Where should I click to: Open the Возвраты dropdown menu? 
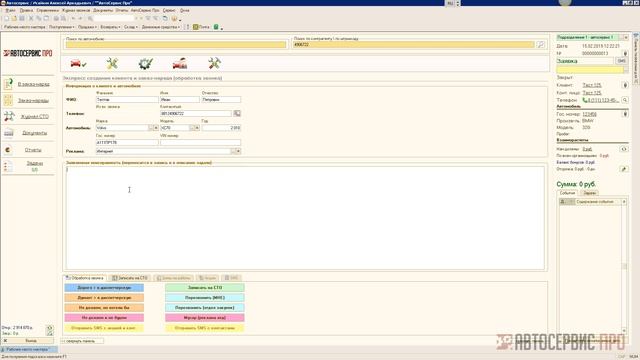click(110, 27)
